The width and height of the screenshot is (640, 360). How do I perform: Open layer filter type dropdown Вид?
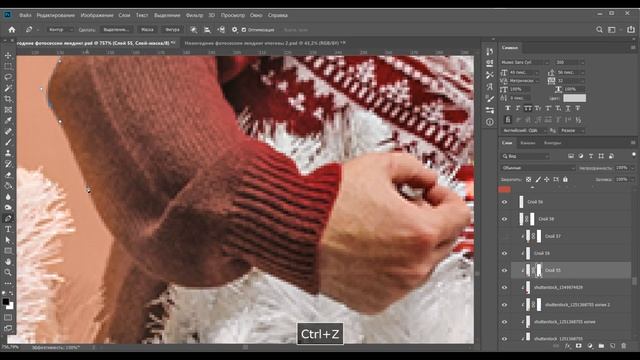tap(525, 156)
